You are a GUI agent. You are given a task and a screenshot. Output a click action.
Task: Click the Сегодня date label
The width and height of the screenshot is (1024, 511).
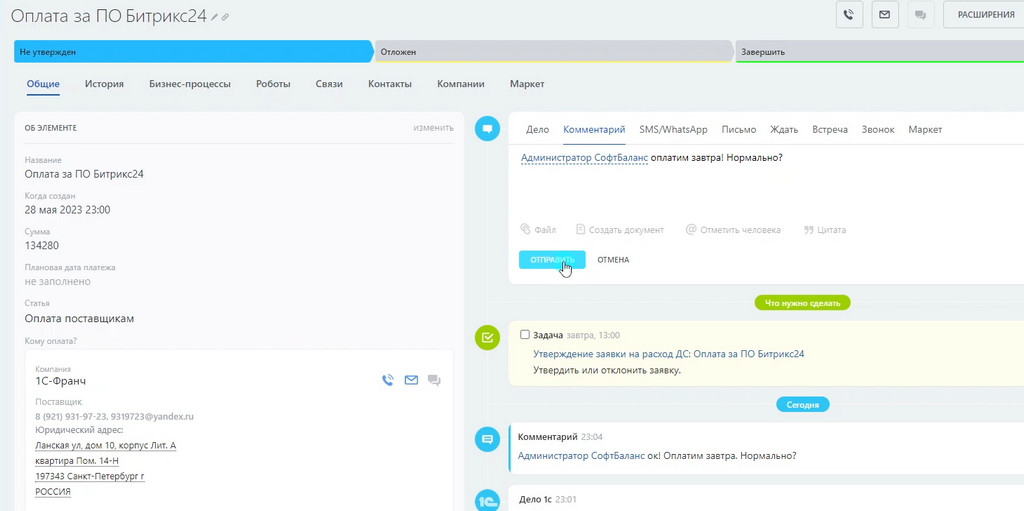[803, 404]
